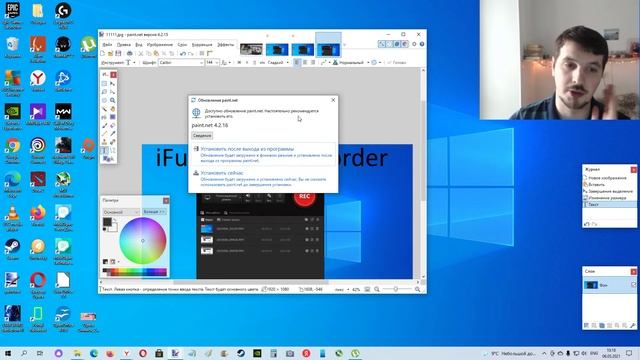Click the New image toolbar icon
Image resolution: width=640 pixels, height=360 pixels.
(x=102, y=53)
